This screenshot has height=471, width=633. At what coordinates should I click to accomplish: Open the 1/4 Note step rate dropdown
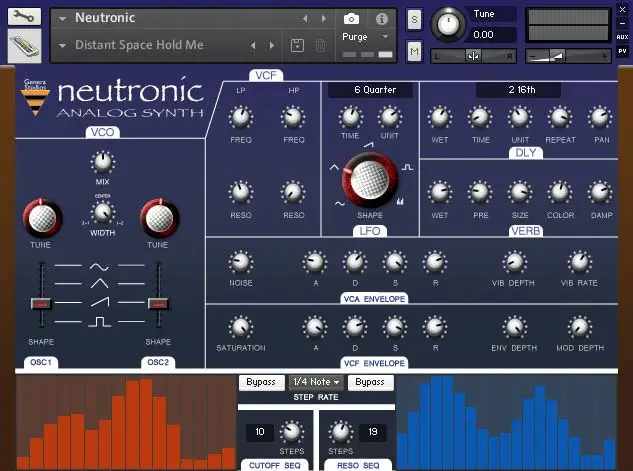click(316, 382)
